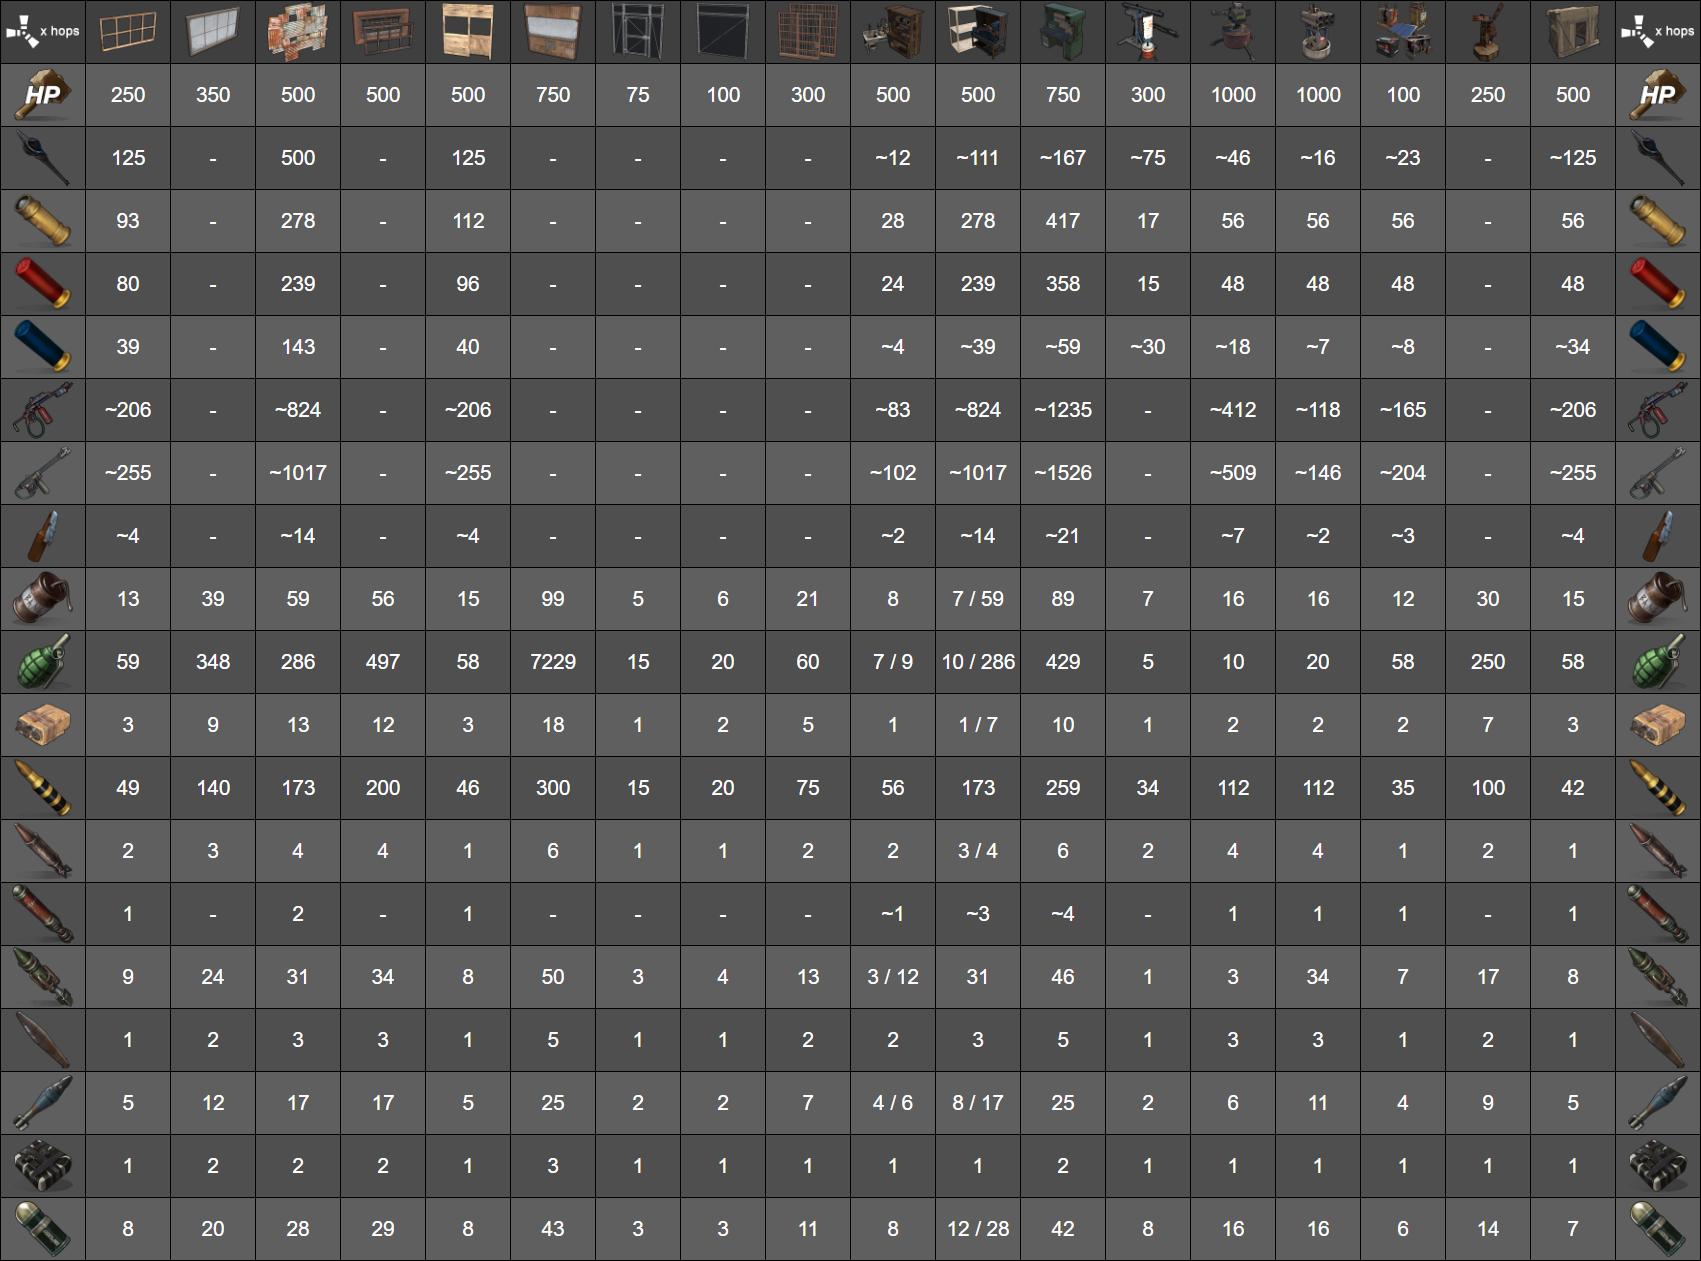
Task: Select the right-side HP hammer icon
Action: [x=1658, y=95]
